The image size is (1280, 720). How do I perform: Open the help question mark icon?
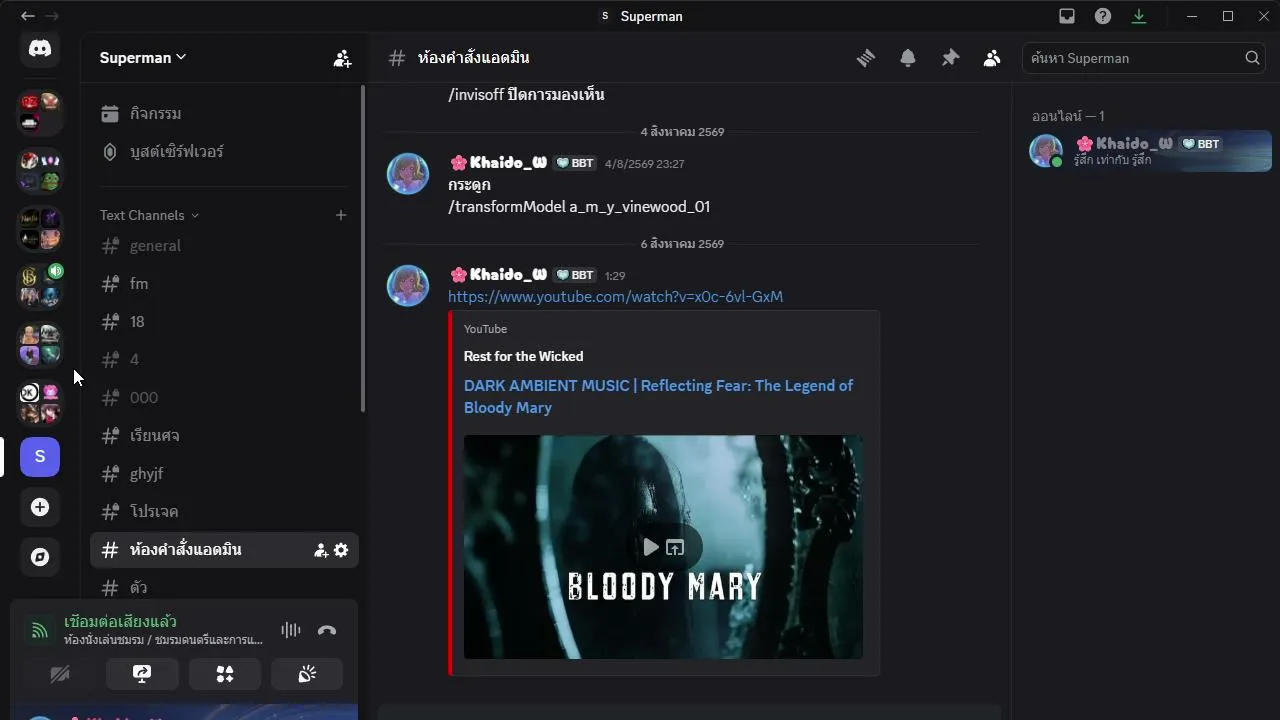tap(1103, 16)
